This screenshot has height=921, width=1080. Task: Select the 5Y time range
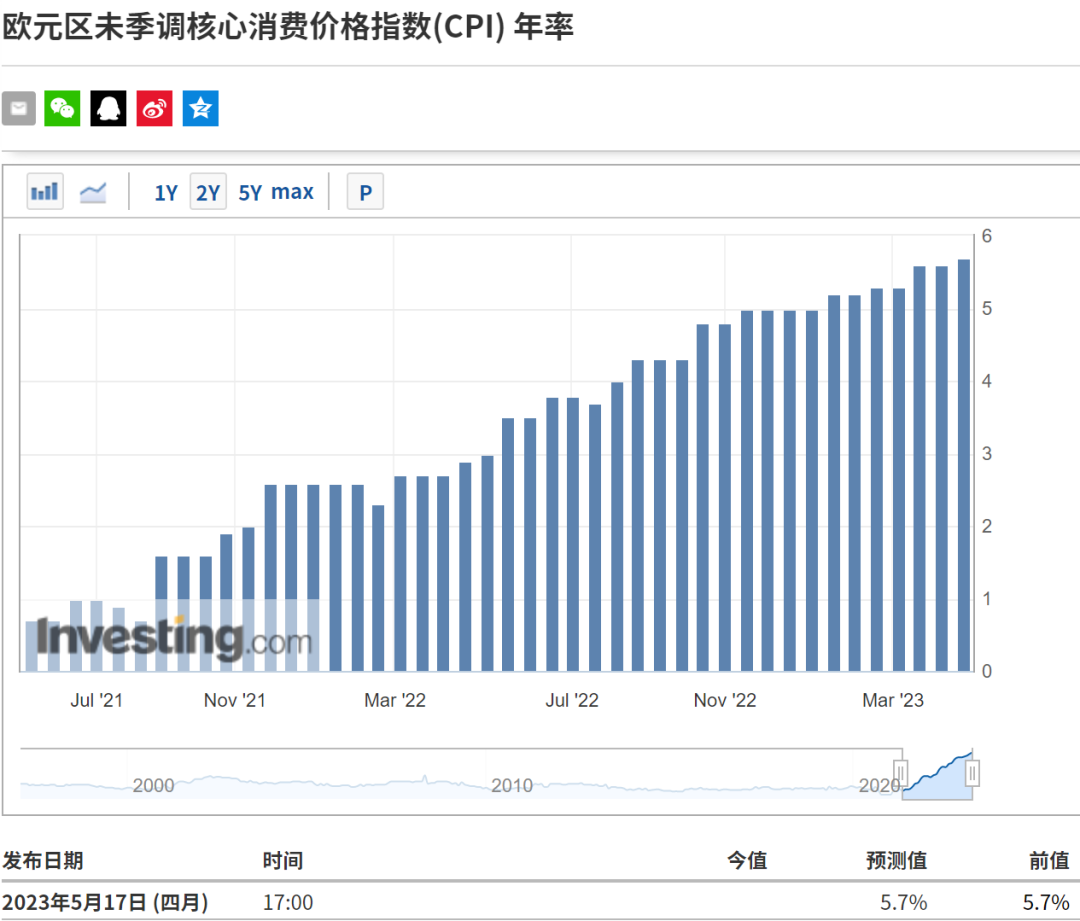pyautogui.click(x=250, y=192)
